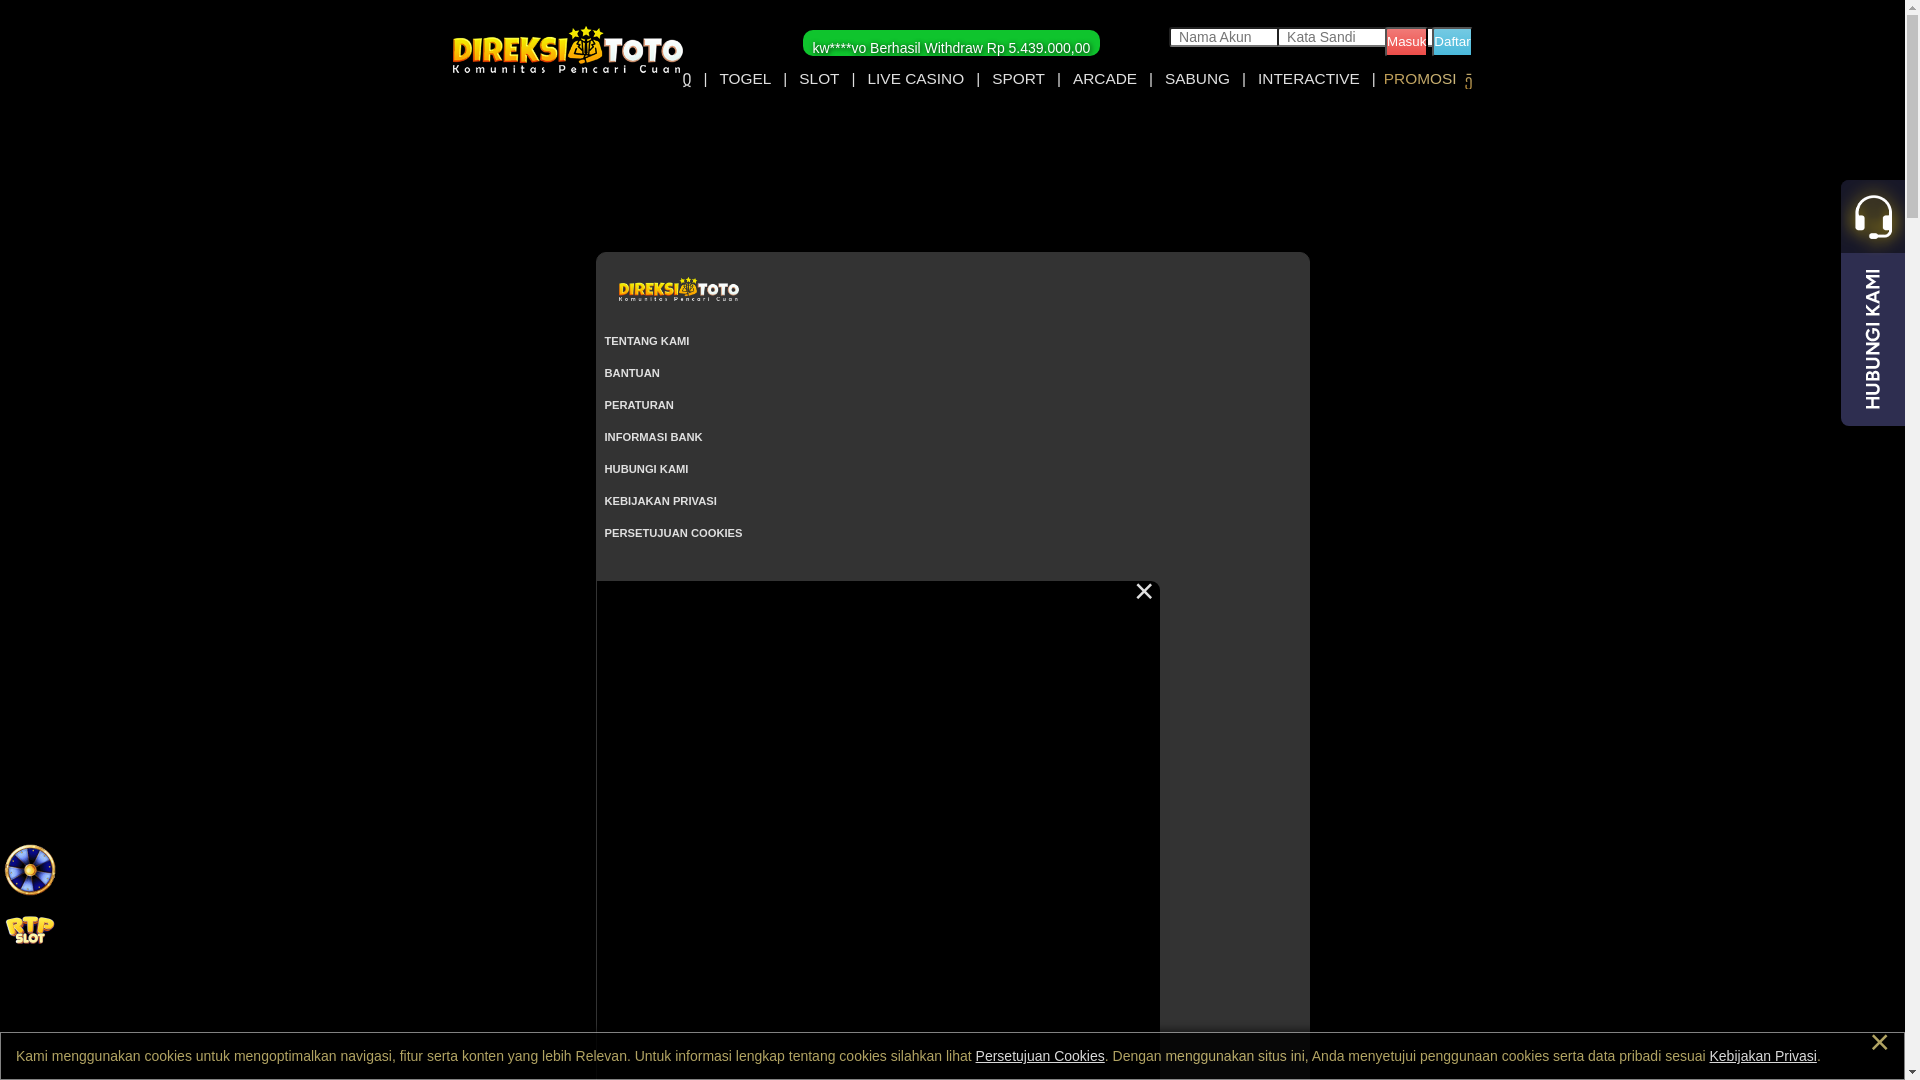Open the PERATURAN link
The image size is (1920, 1080).
(639, 405)
